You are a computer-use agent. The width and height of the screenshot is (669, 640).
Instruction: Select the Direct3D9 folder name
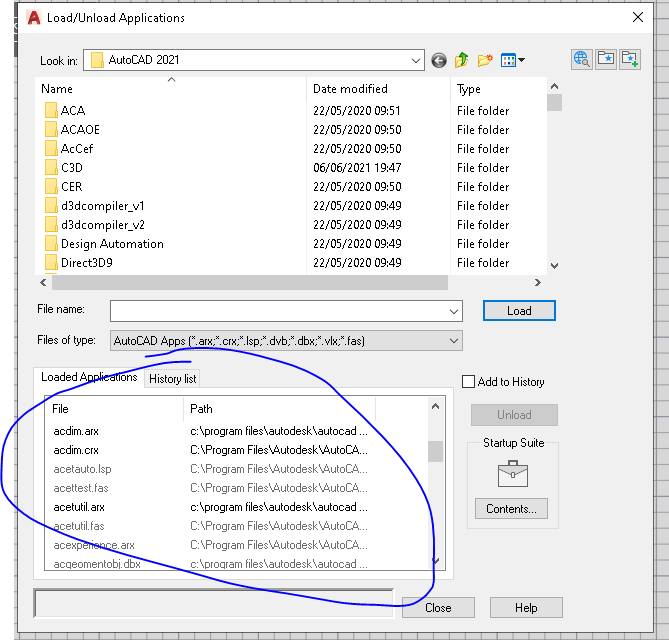pyautogui.click(x=87, y=262)
